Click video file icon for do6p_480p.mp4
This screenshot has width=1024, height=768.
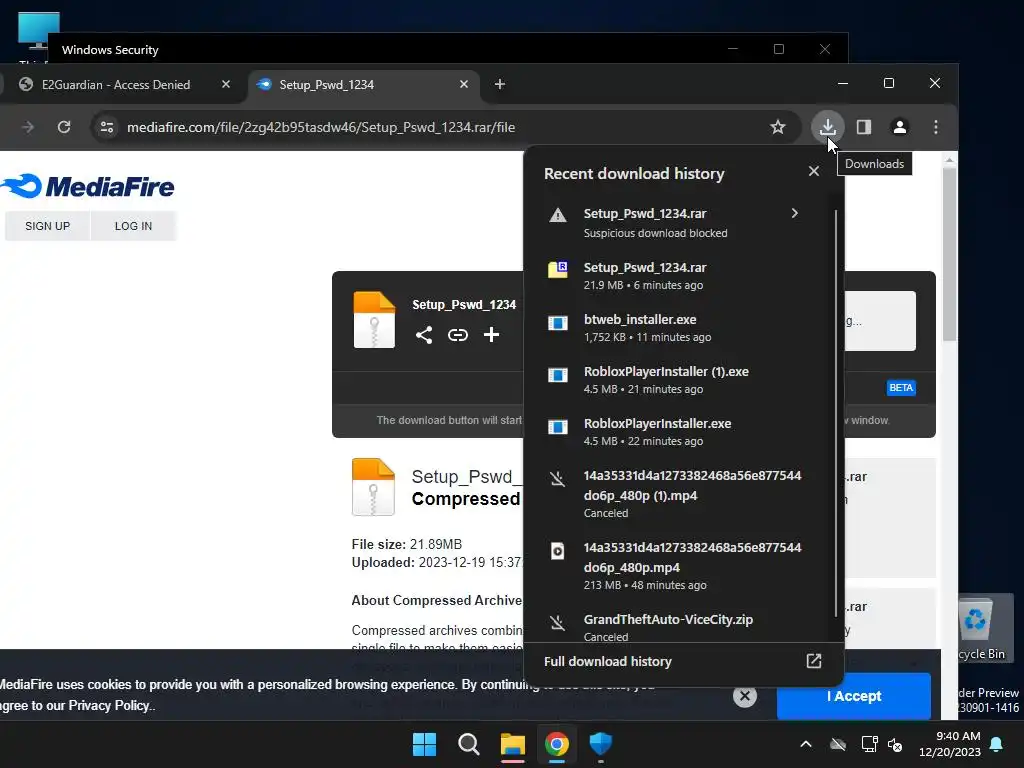pos(558,551)
